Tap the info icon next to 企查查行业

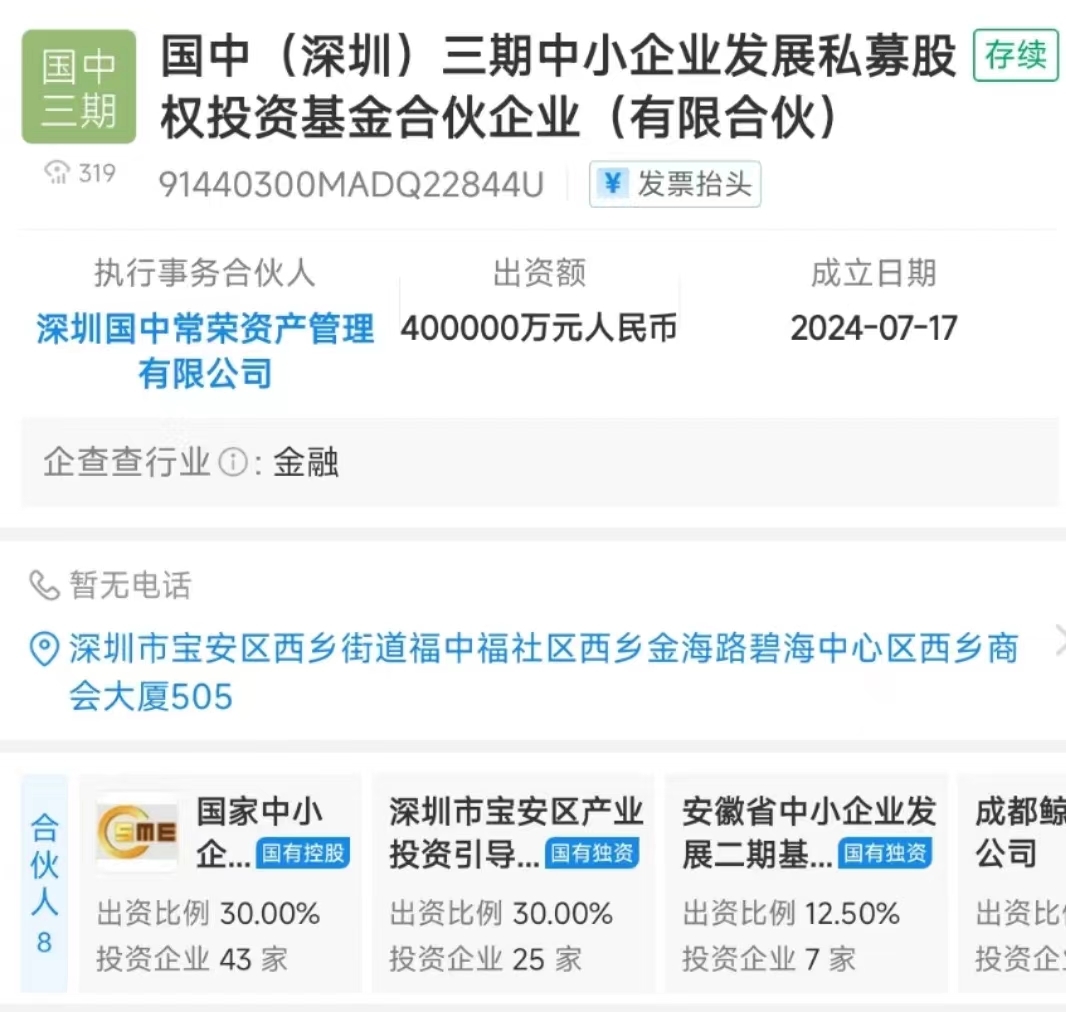coord(232,463)
